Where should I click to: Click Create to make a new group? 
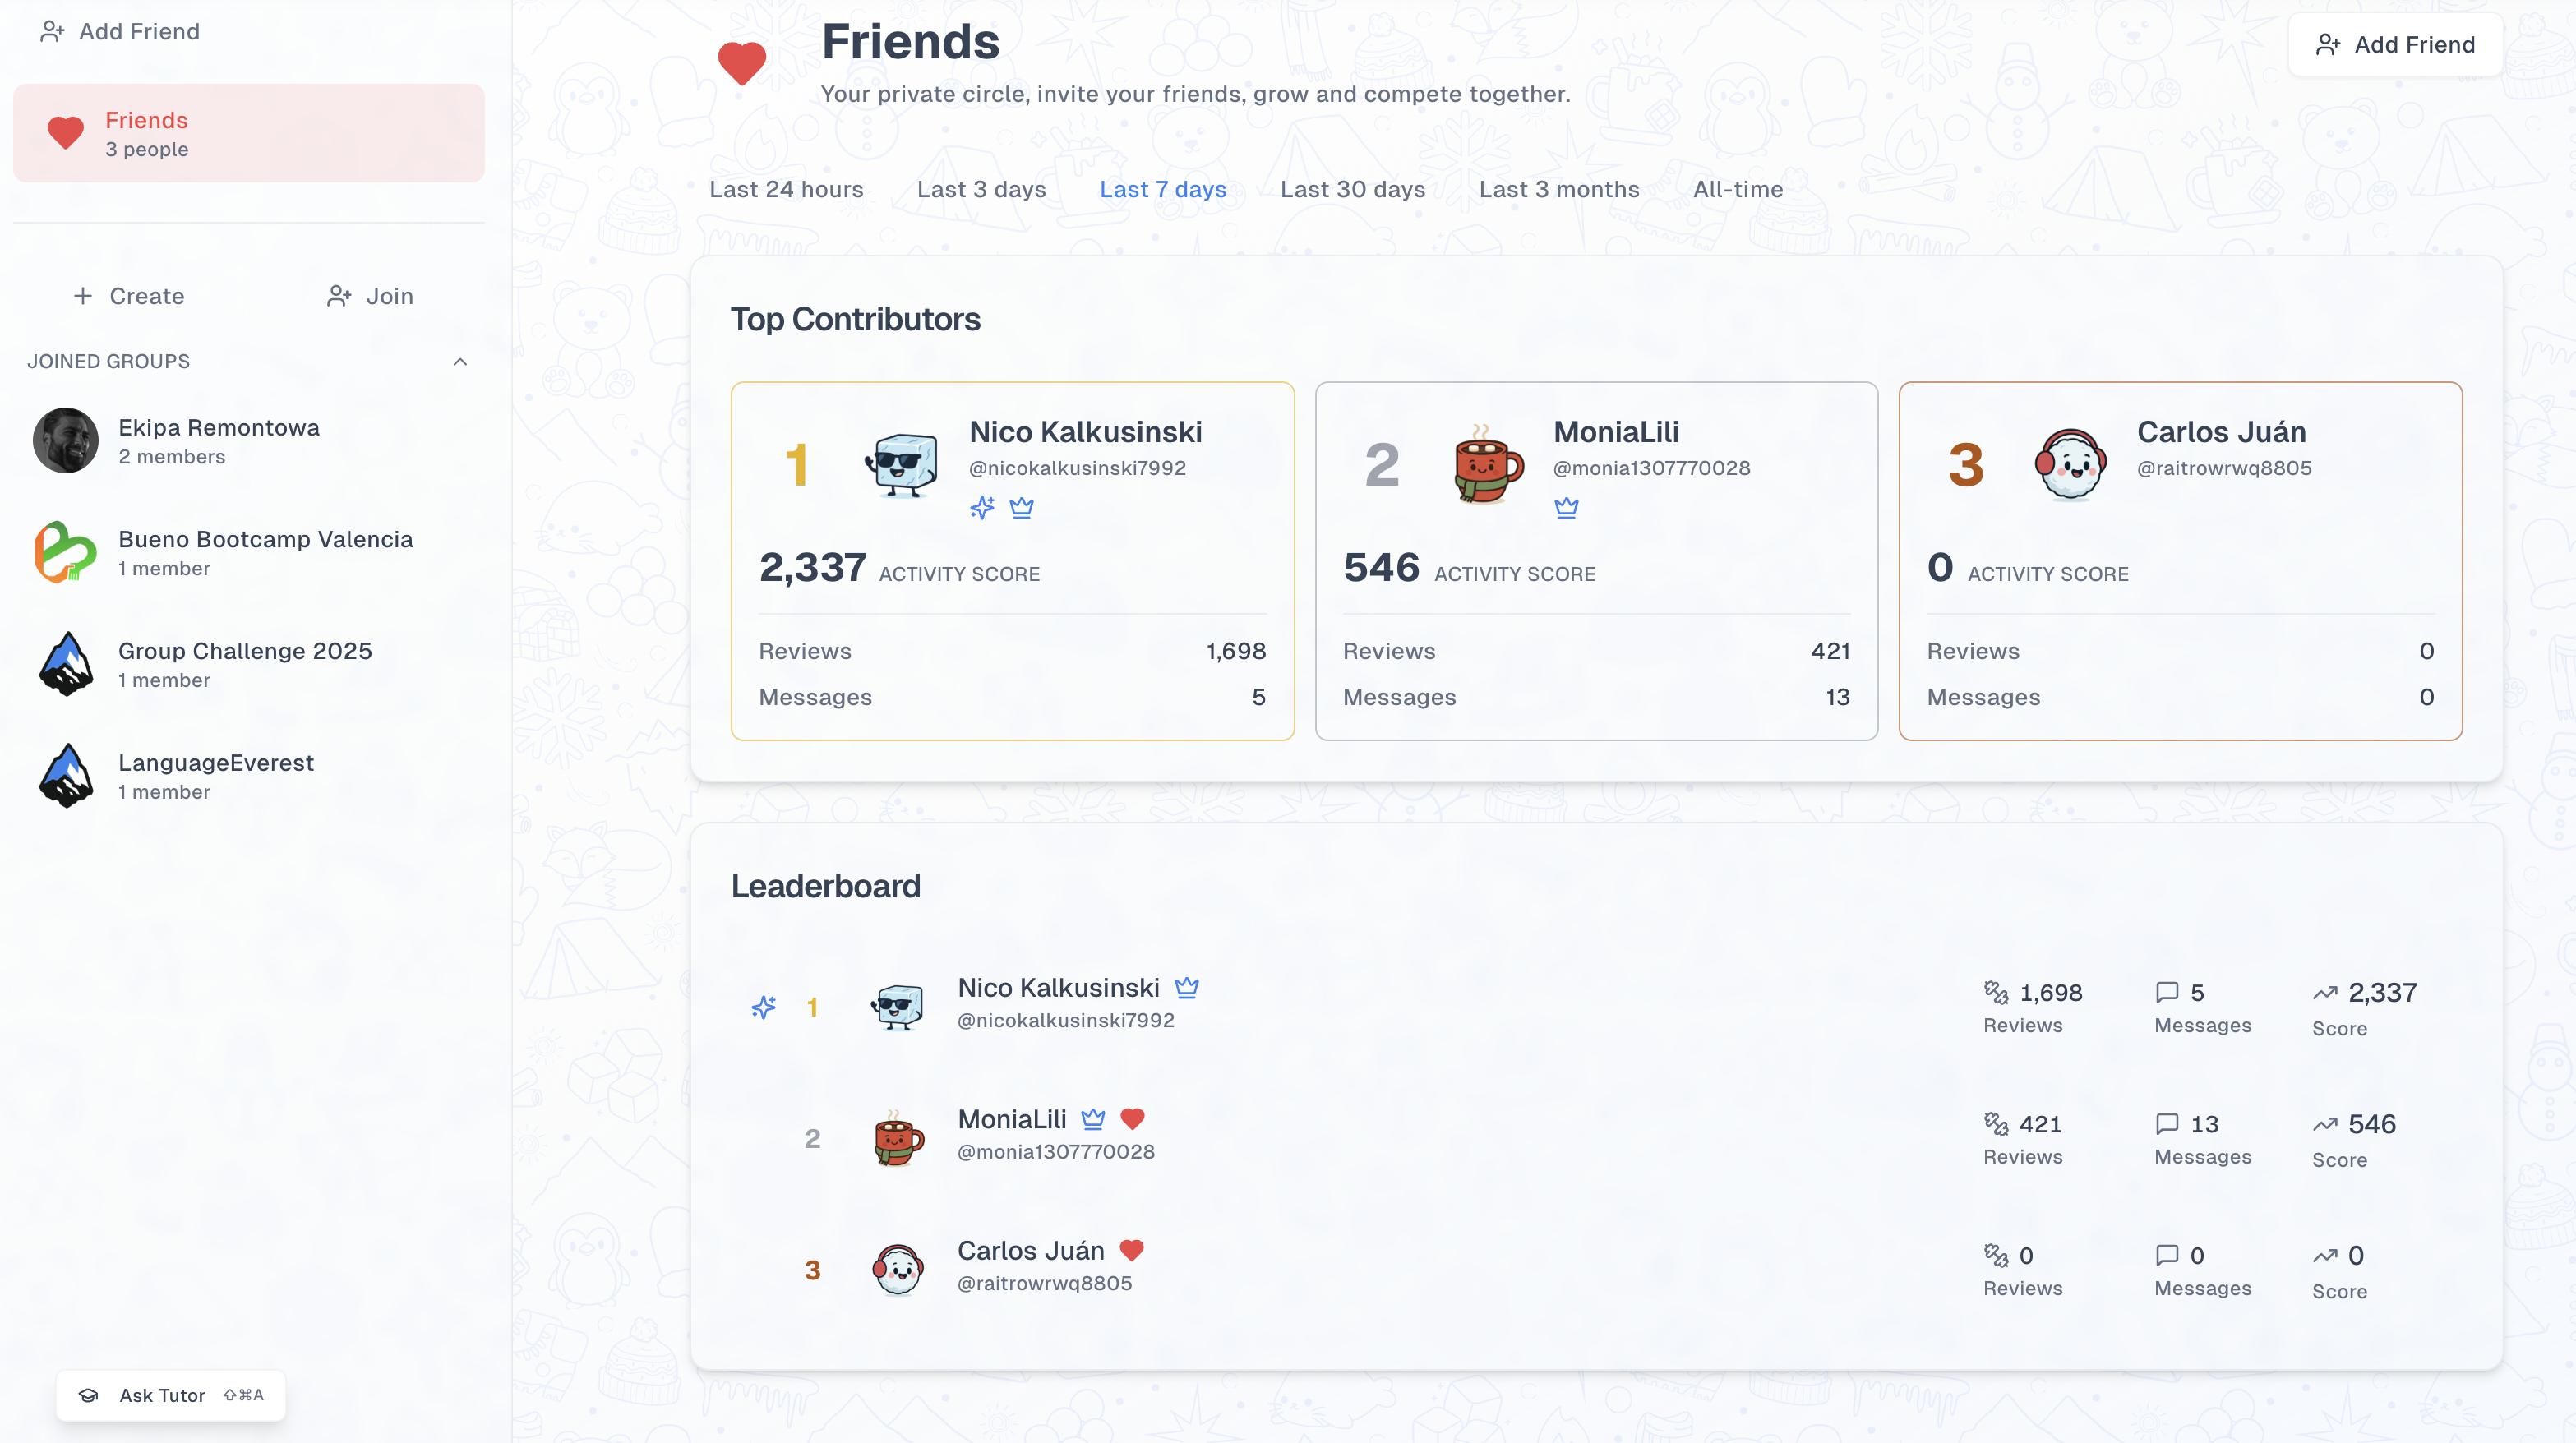click(x=128, y=296)
